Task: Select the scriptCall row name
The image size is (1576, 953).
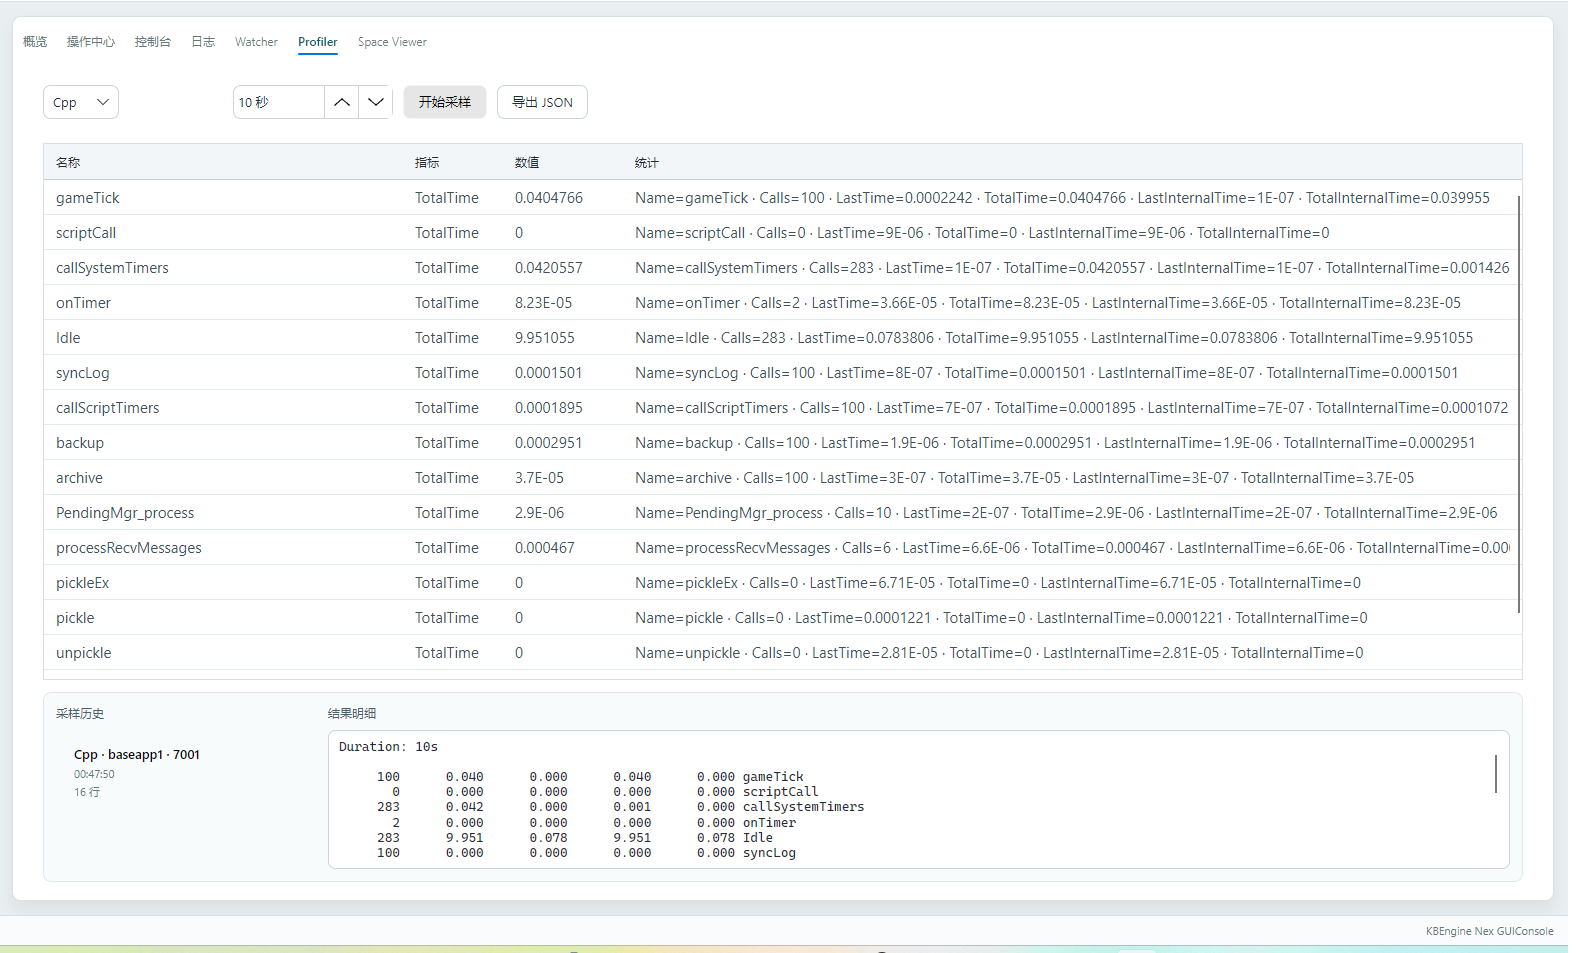Action: point(86,233)
